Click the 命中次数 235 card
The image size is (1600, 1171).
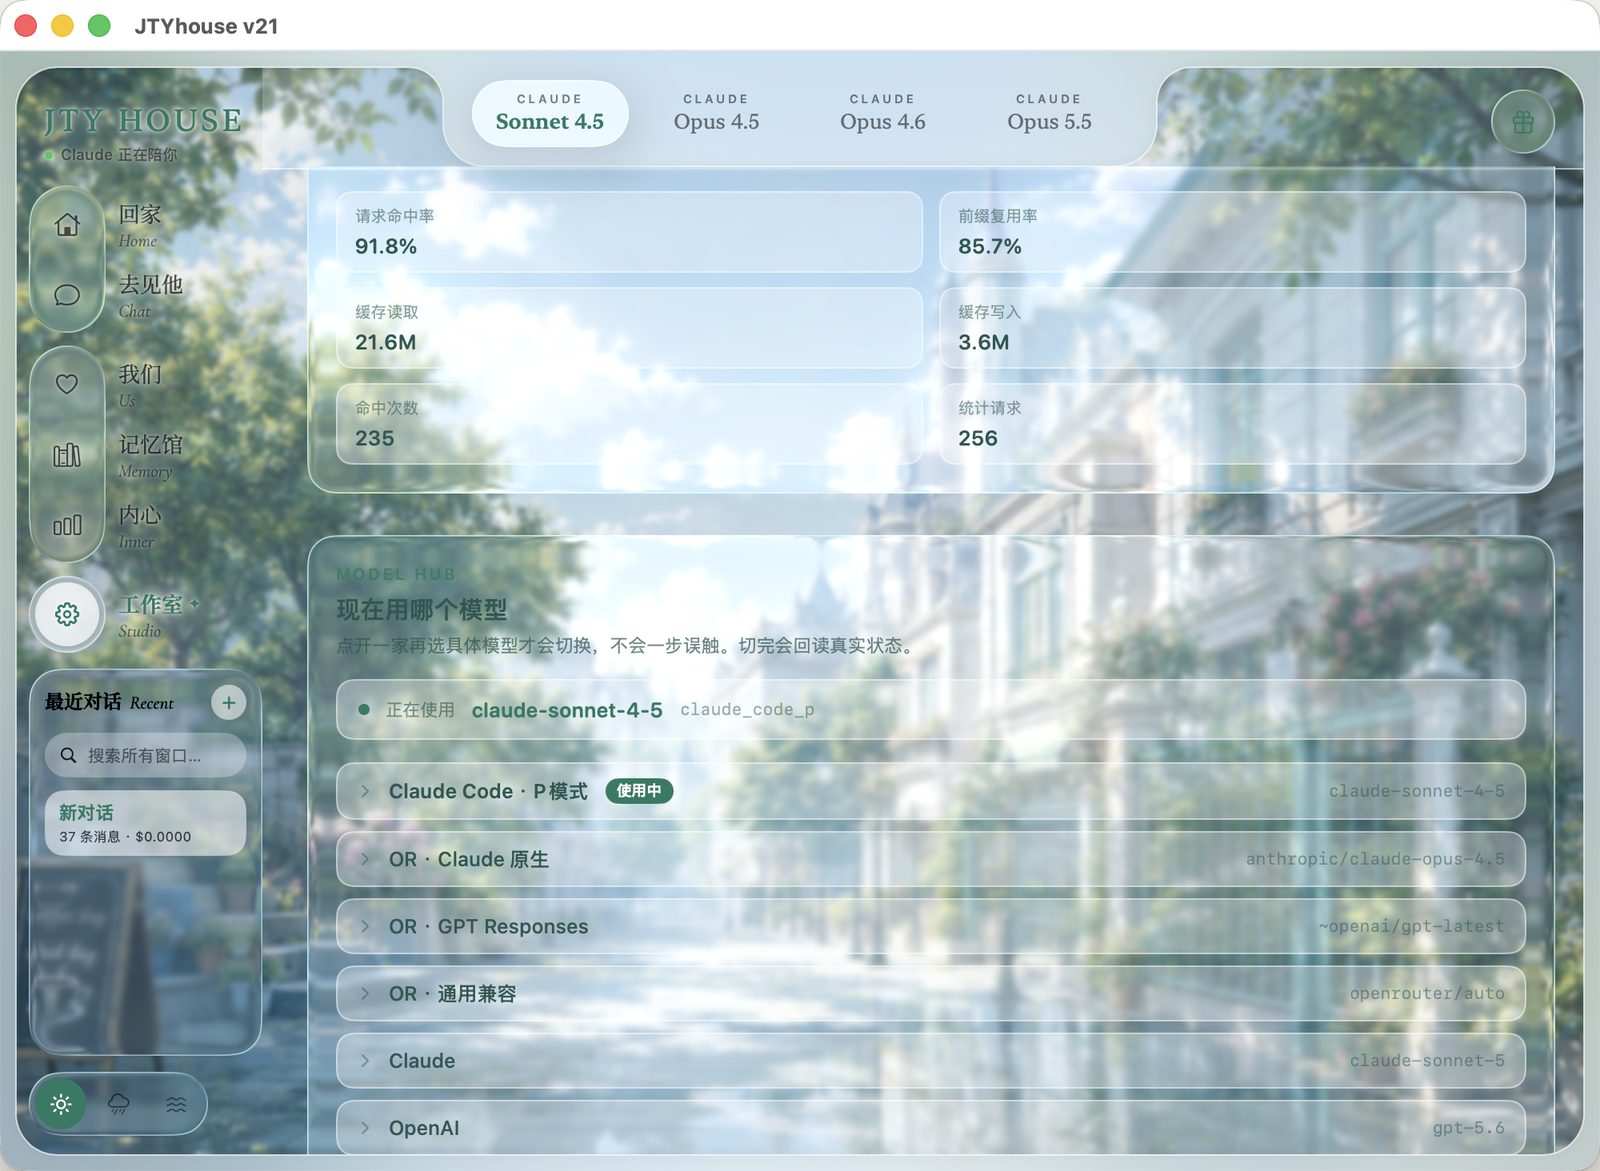629,424
